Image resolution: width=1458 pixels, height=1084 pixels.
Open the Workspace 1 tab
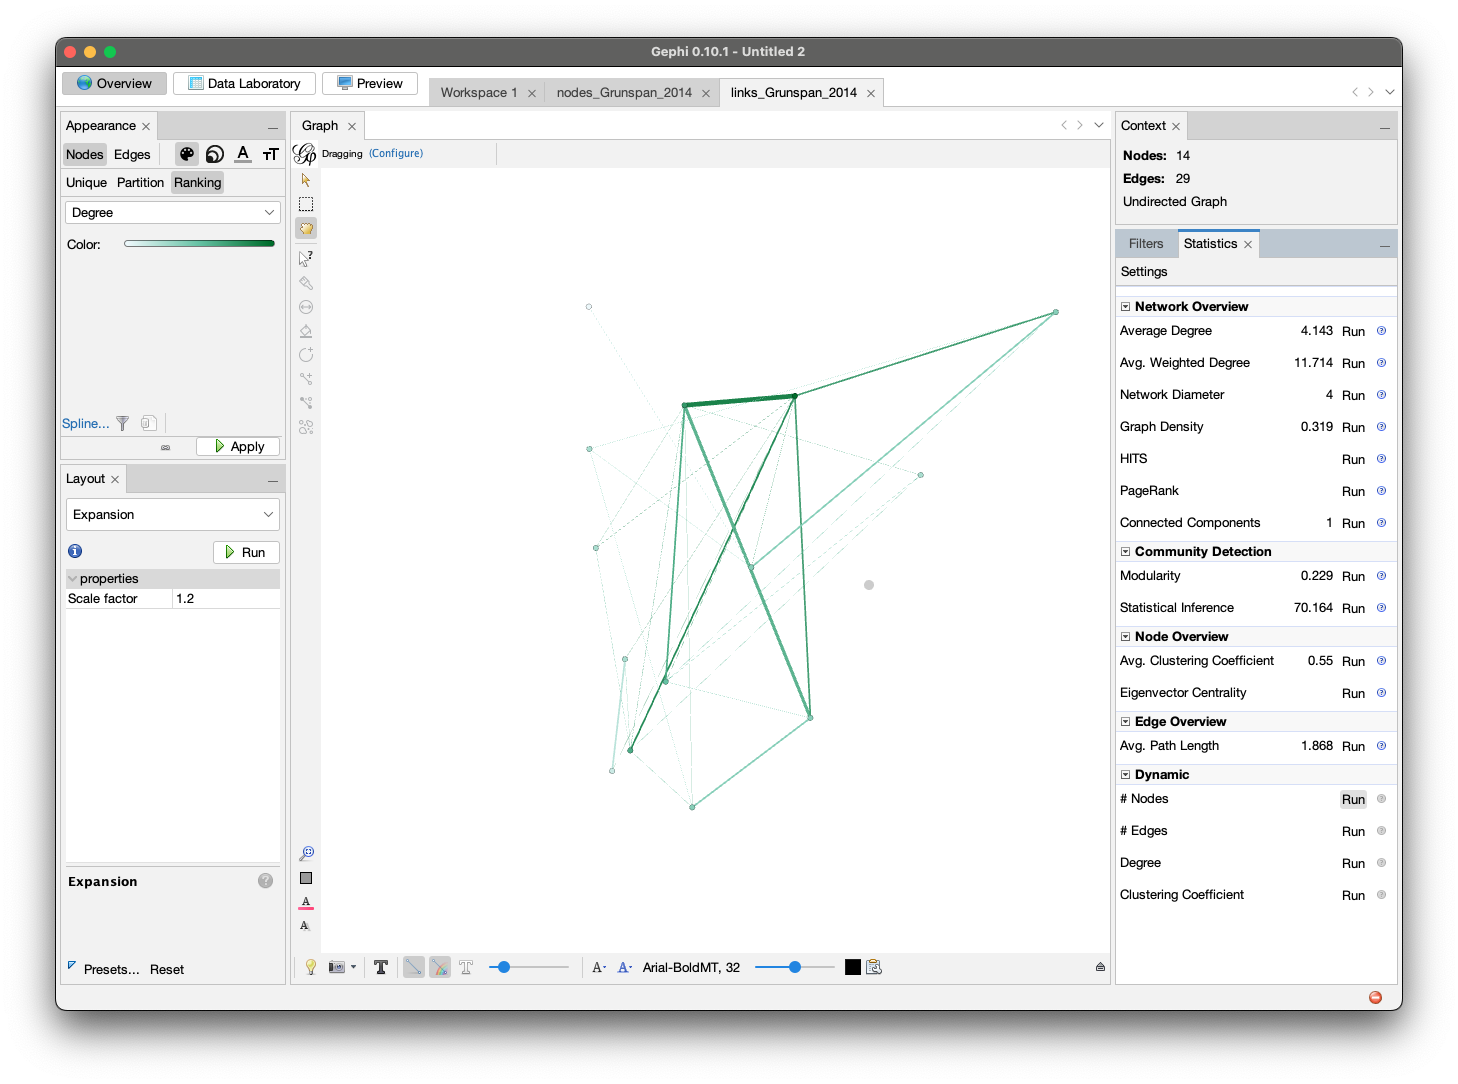pos(479,92)
